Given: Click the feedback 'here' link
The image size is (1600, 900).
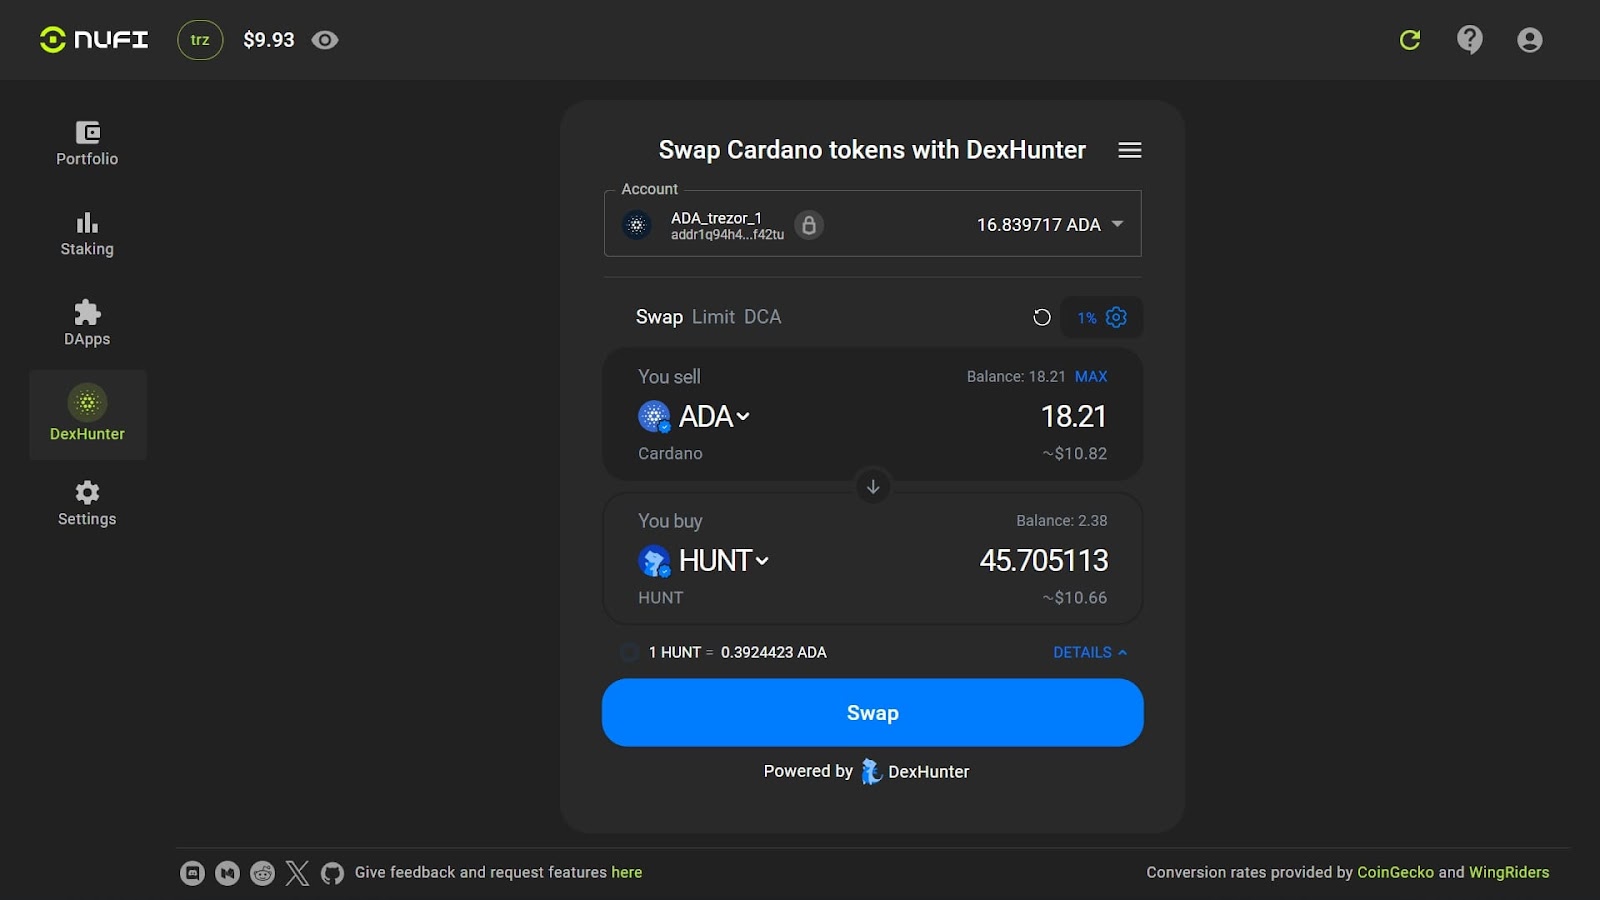Looking at the screenshot, I should pos(627,872).
